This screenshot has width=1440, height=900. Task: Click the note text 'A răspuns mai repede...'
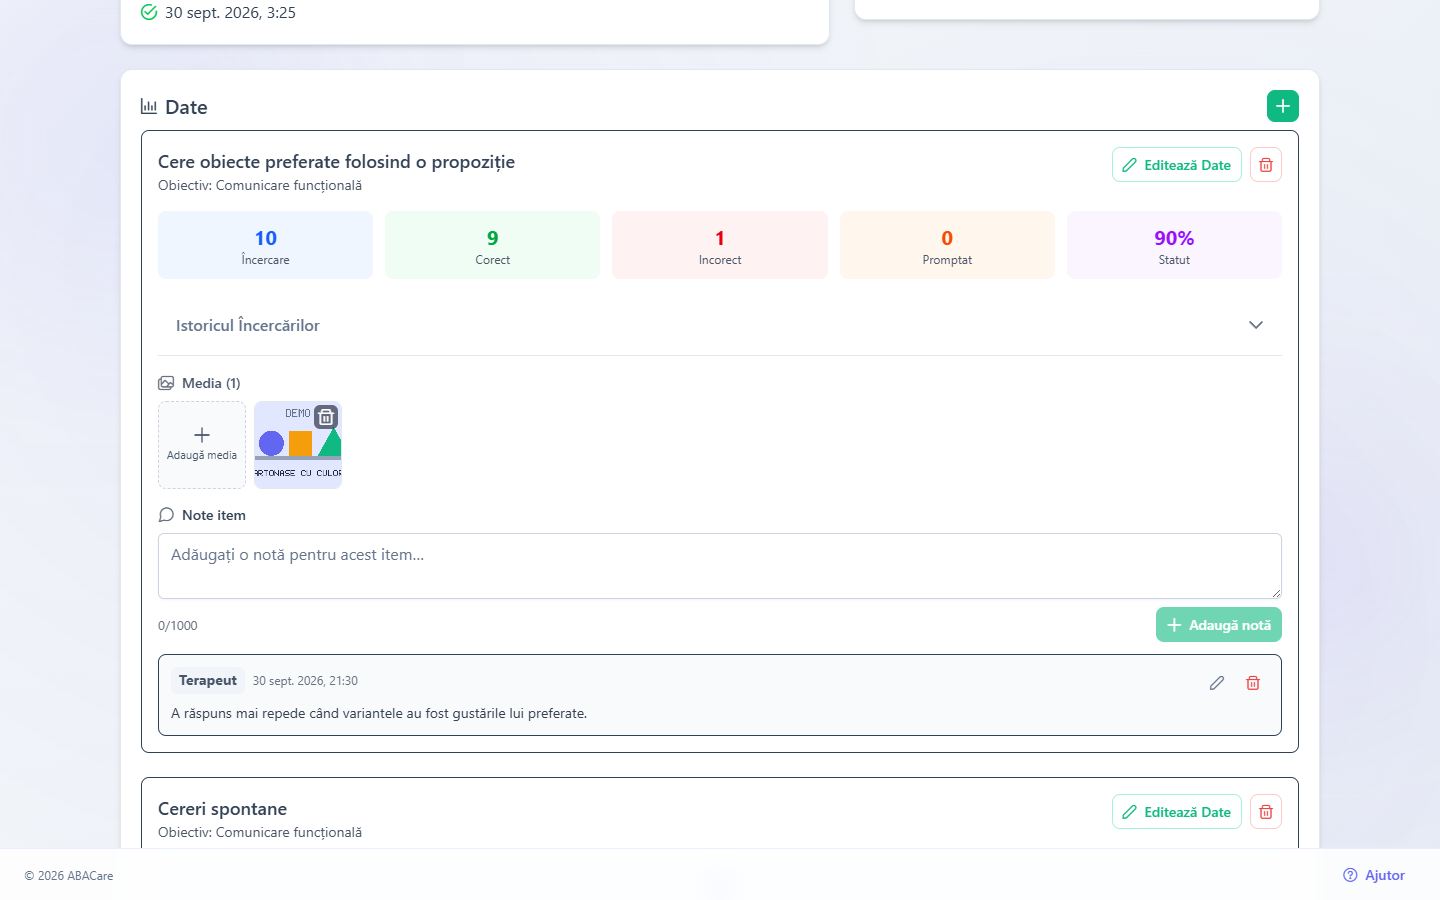379,713
